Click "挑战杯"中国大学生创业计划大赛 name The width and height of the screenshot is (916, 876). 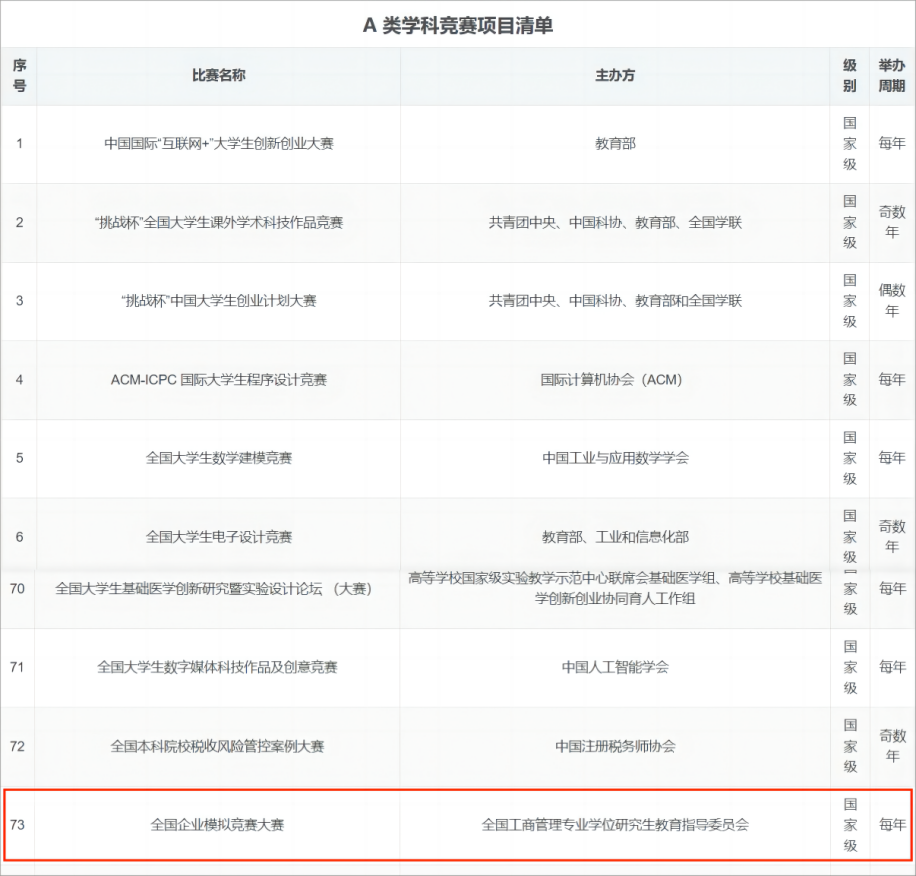(218, 301)
